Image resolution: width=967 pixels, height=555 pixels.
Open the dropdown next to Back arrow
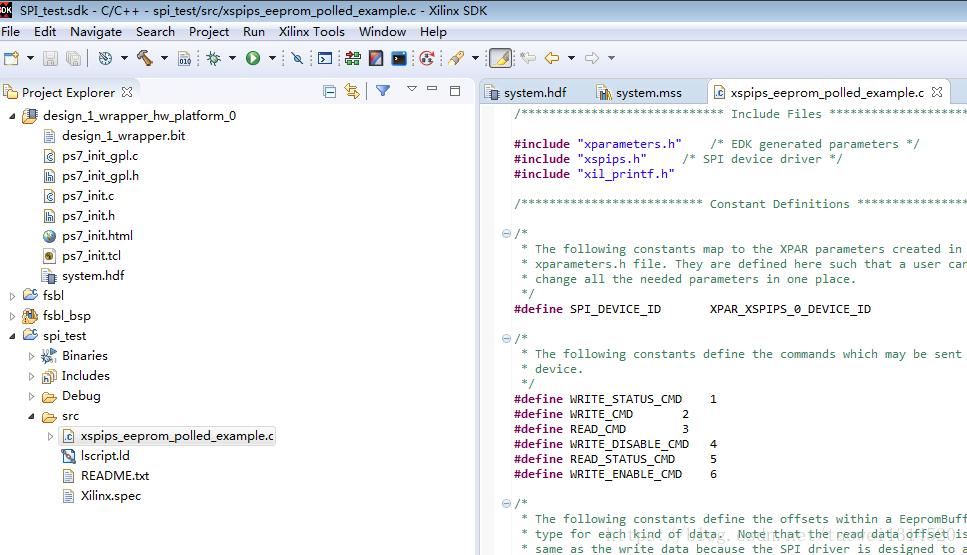(x=572, y=58)
